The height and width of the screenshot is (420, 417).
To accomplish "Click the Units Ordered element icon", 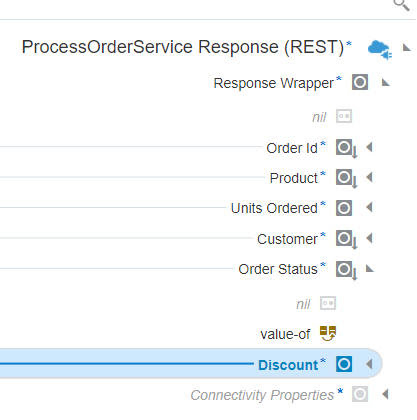I will (x=344, y=208).
